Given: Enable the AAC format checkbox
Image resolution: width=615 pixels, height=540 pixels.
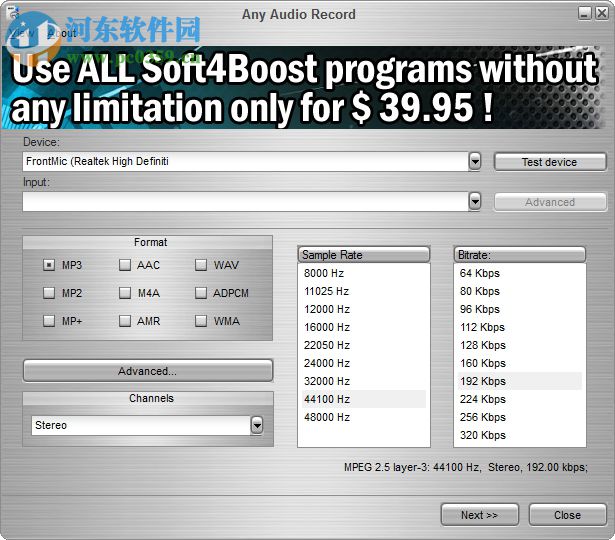Looking at the screenshot, I should (x=125, y=265).
